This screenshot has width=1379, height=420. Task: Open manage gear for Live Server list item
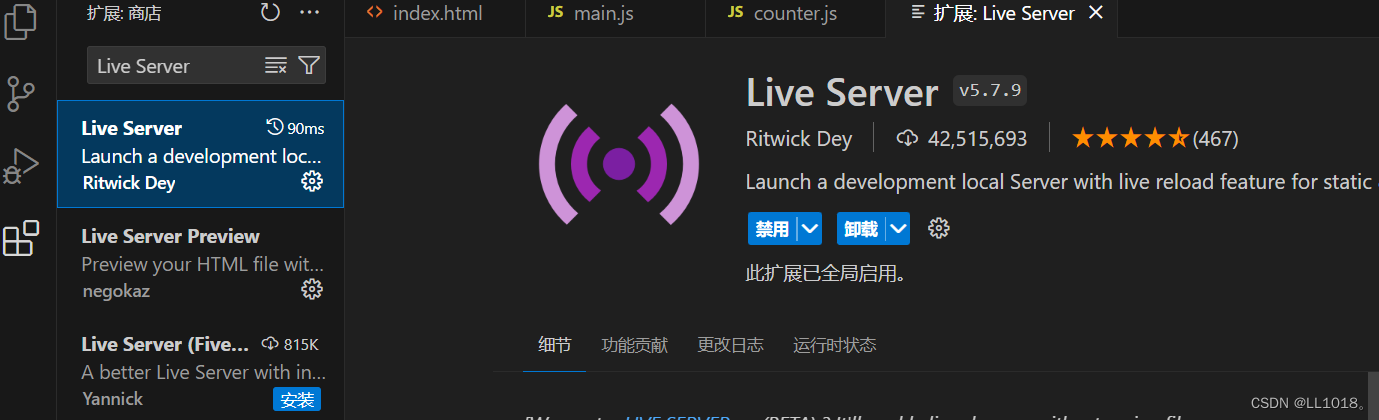click(312, 181)
